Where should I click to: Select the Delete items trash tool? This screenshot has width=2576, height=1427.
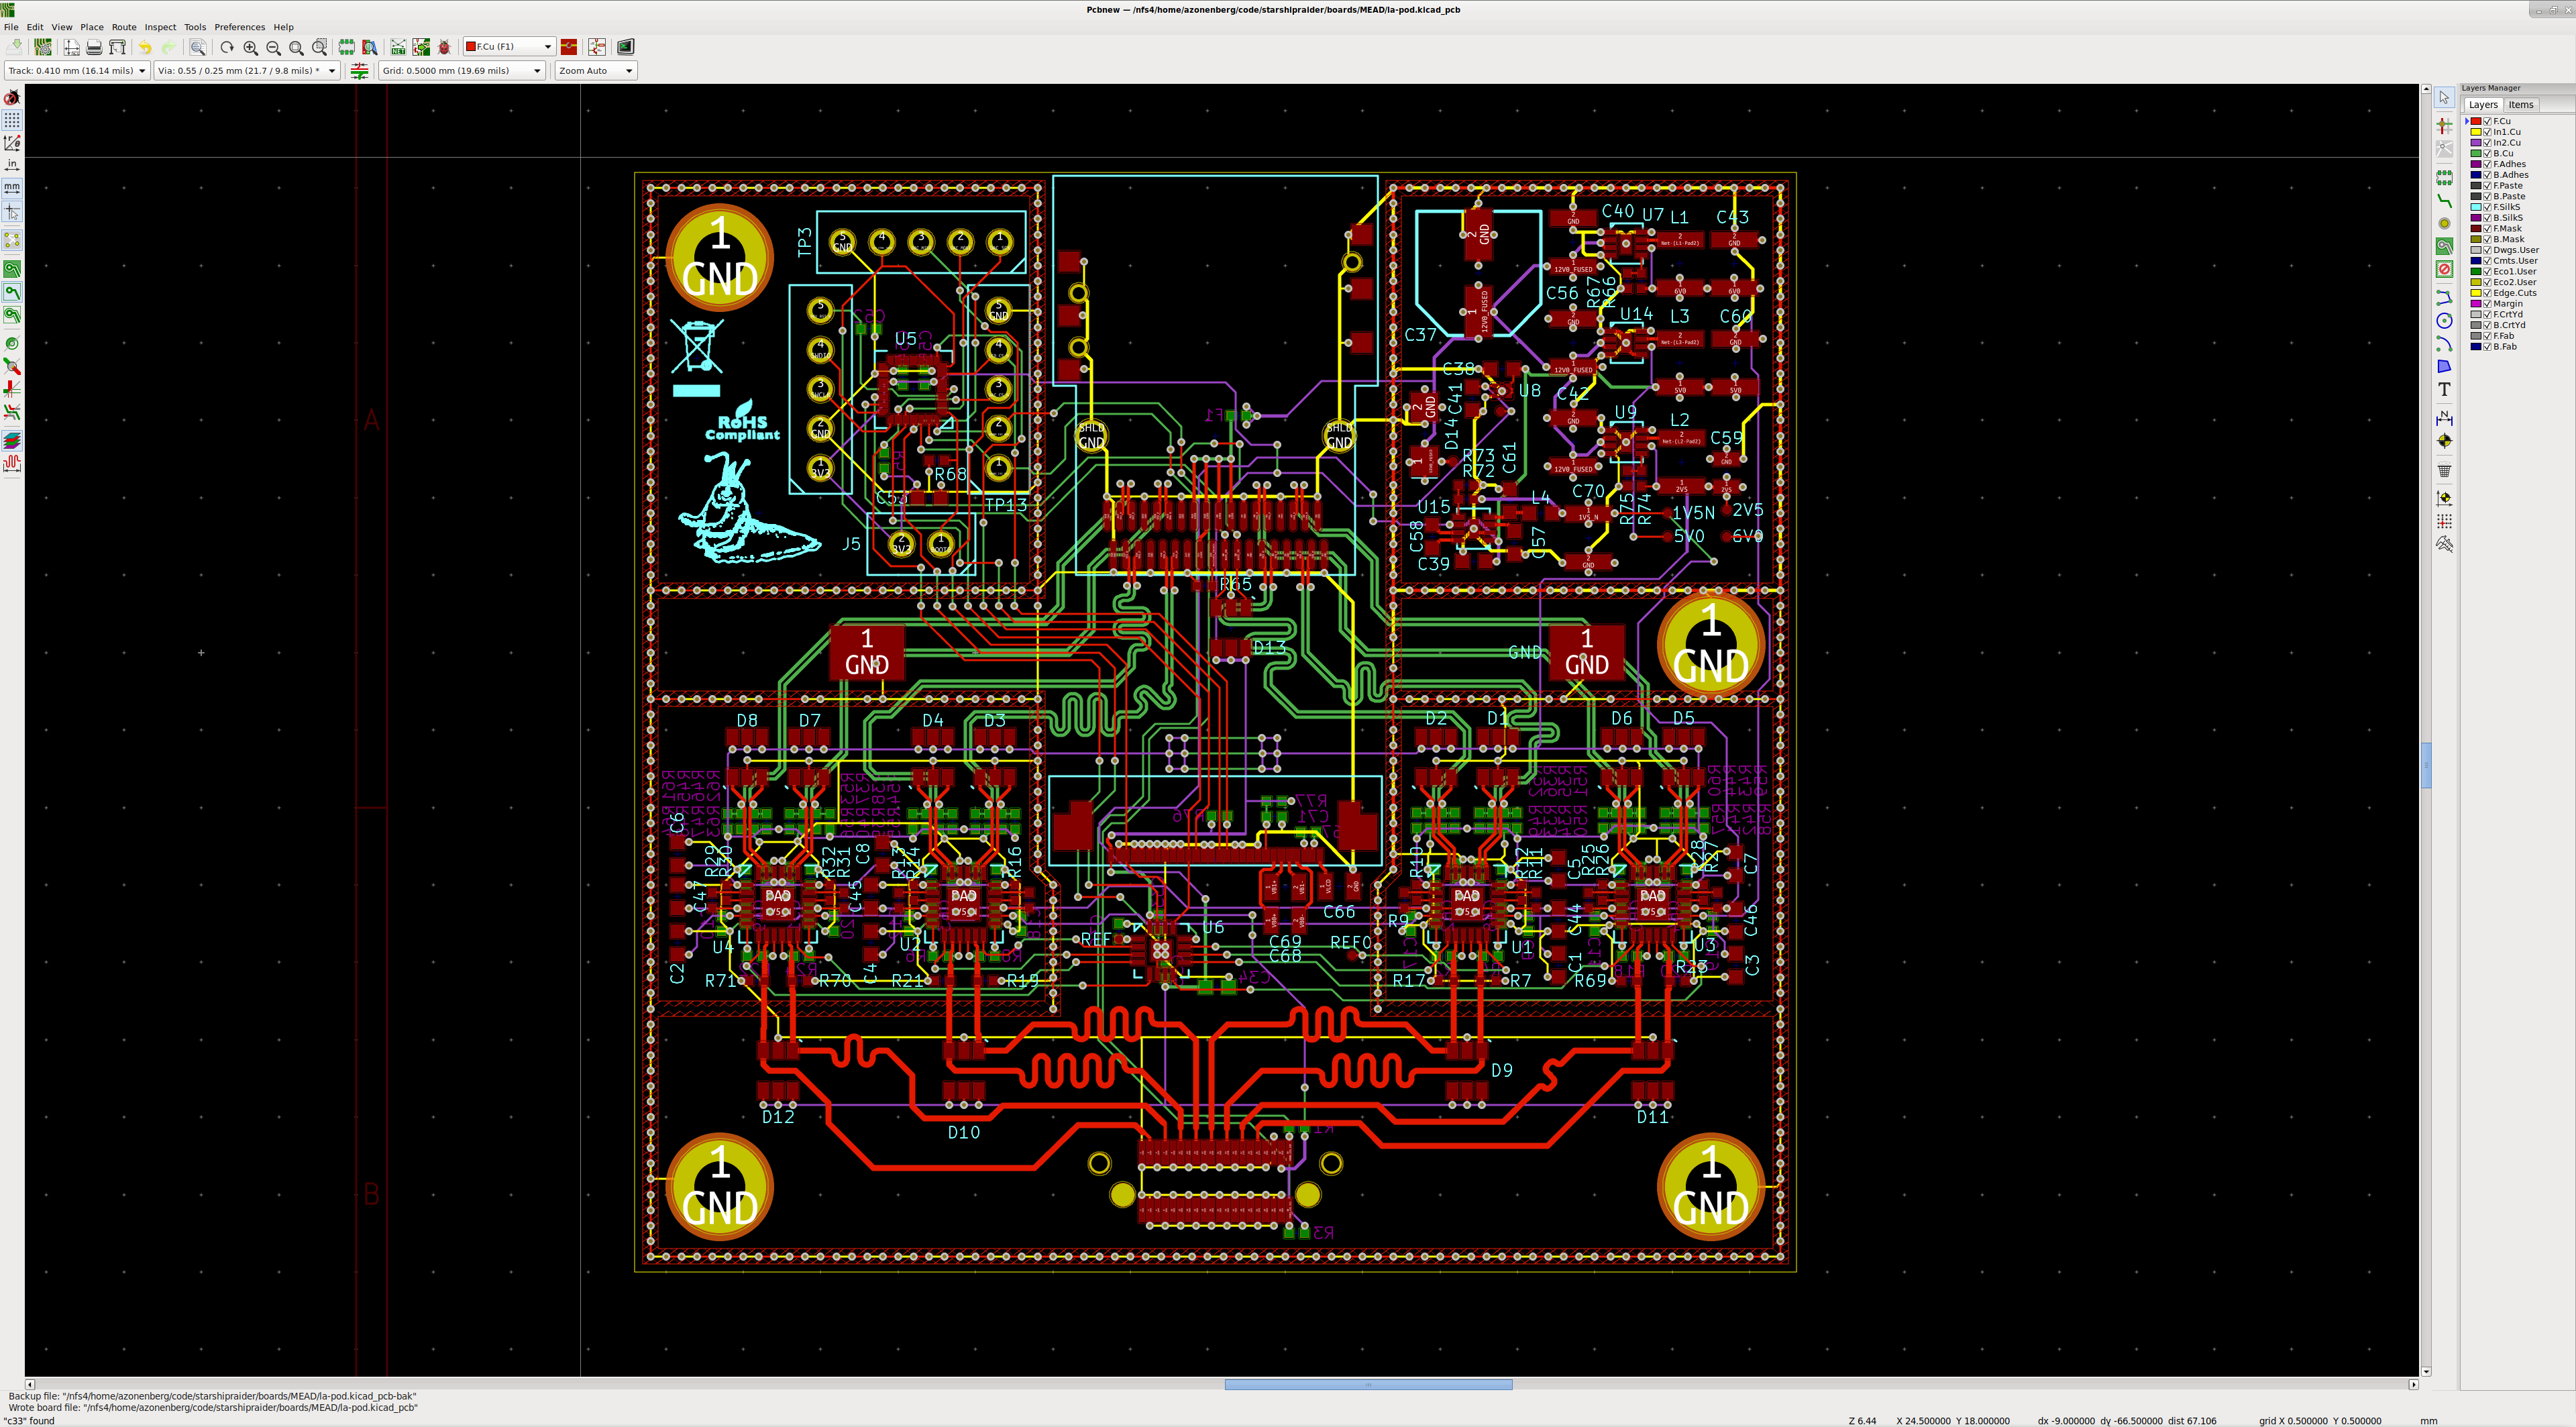[x=2444, y=469]
